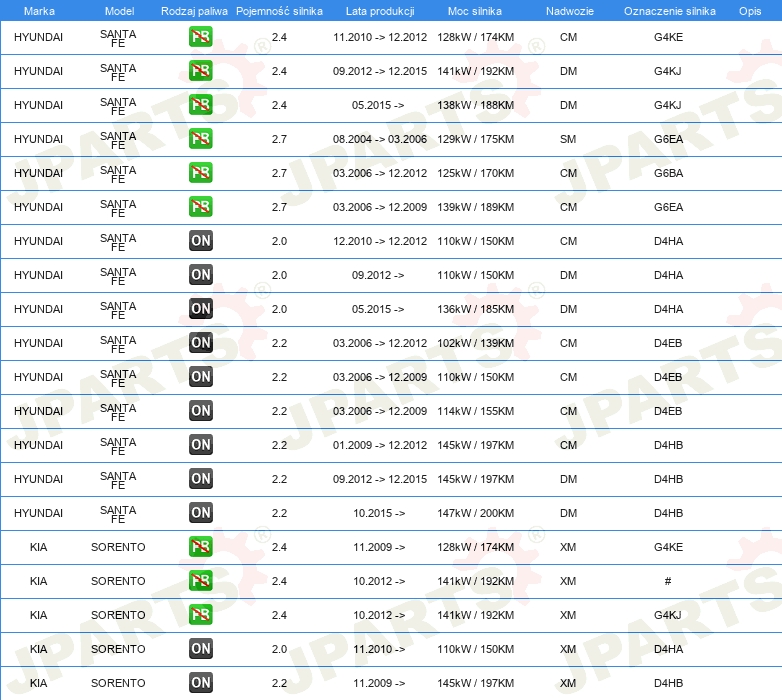
Task: Click the 01.2009 -> 12.2012 production years cell
Action: 380,445
